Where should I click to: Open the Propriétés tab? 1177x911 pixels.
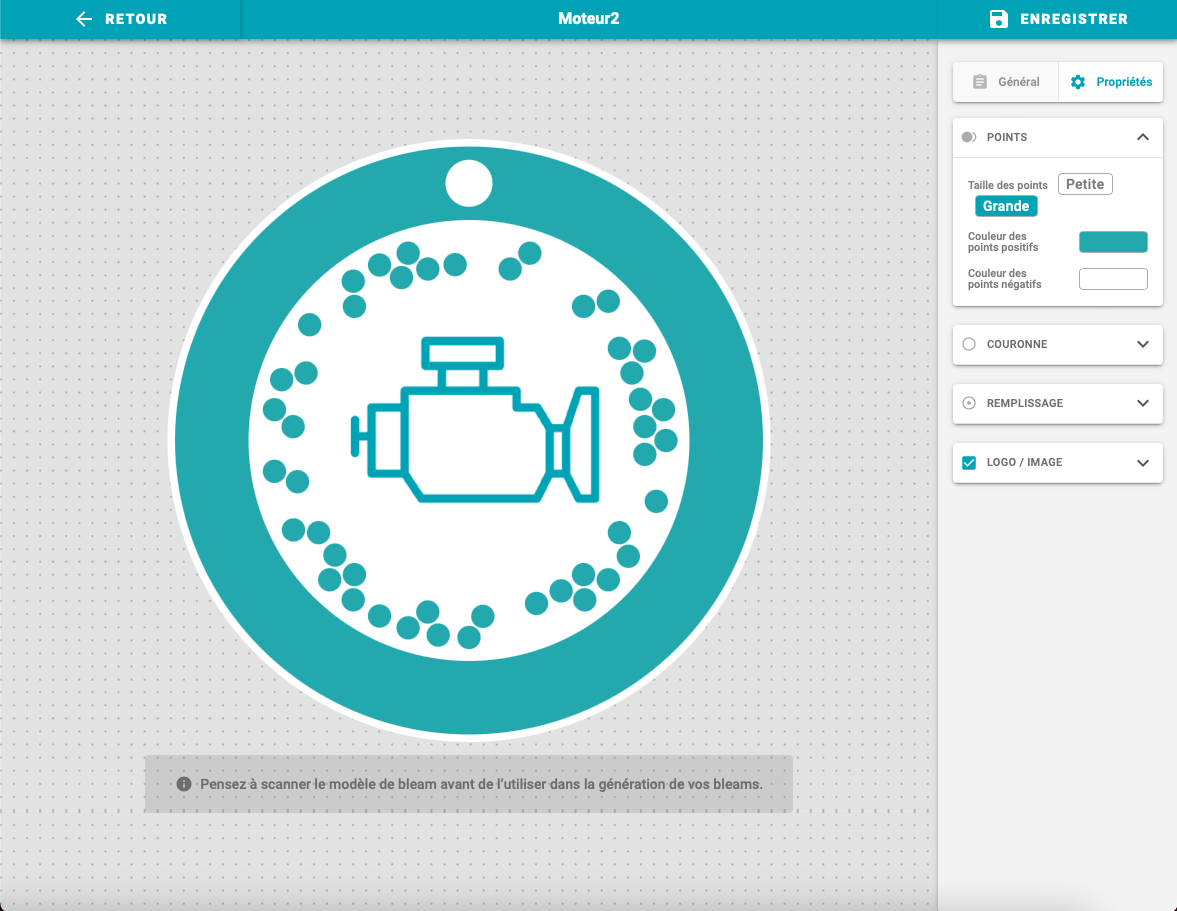pos(1111,82)
